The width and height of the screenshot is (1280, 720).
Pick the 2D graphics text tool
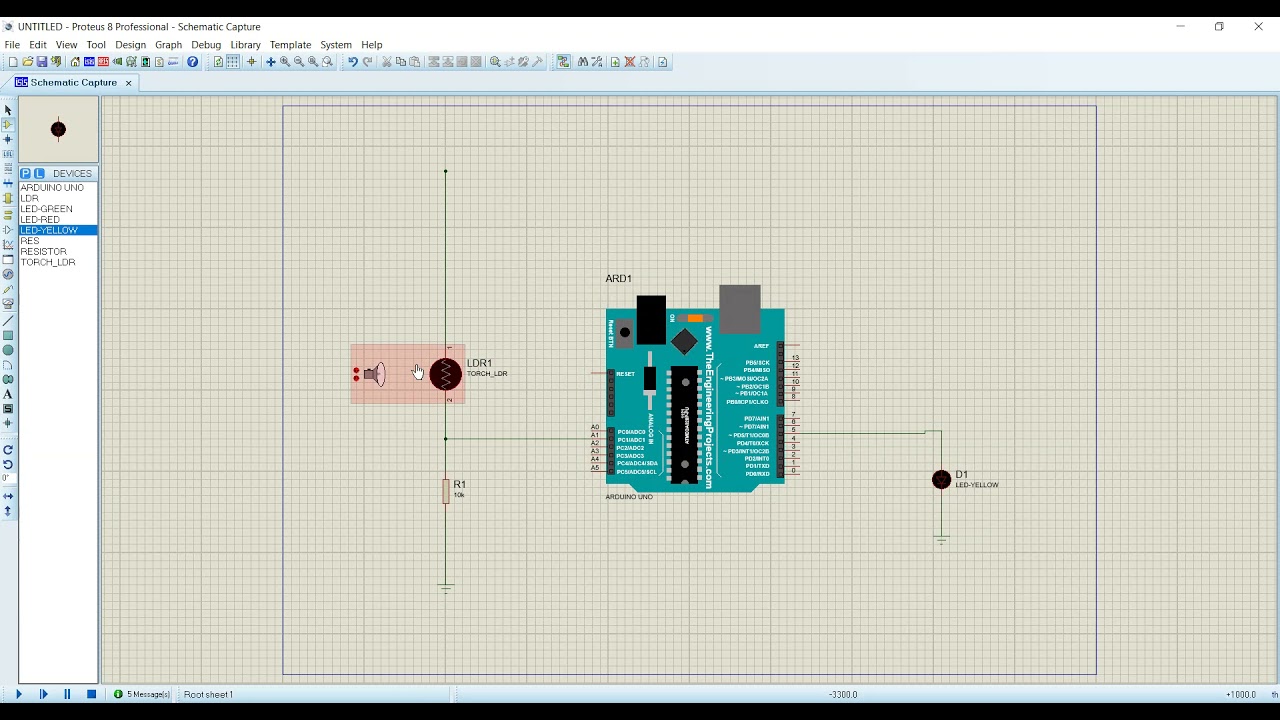pos(8,395)
